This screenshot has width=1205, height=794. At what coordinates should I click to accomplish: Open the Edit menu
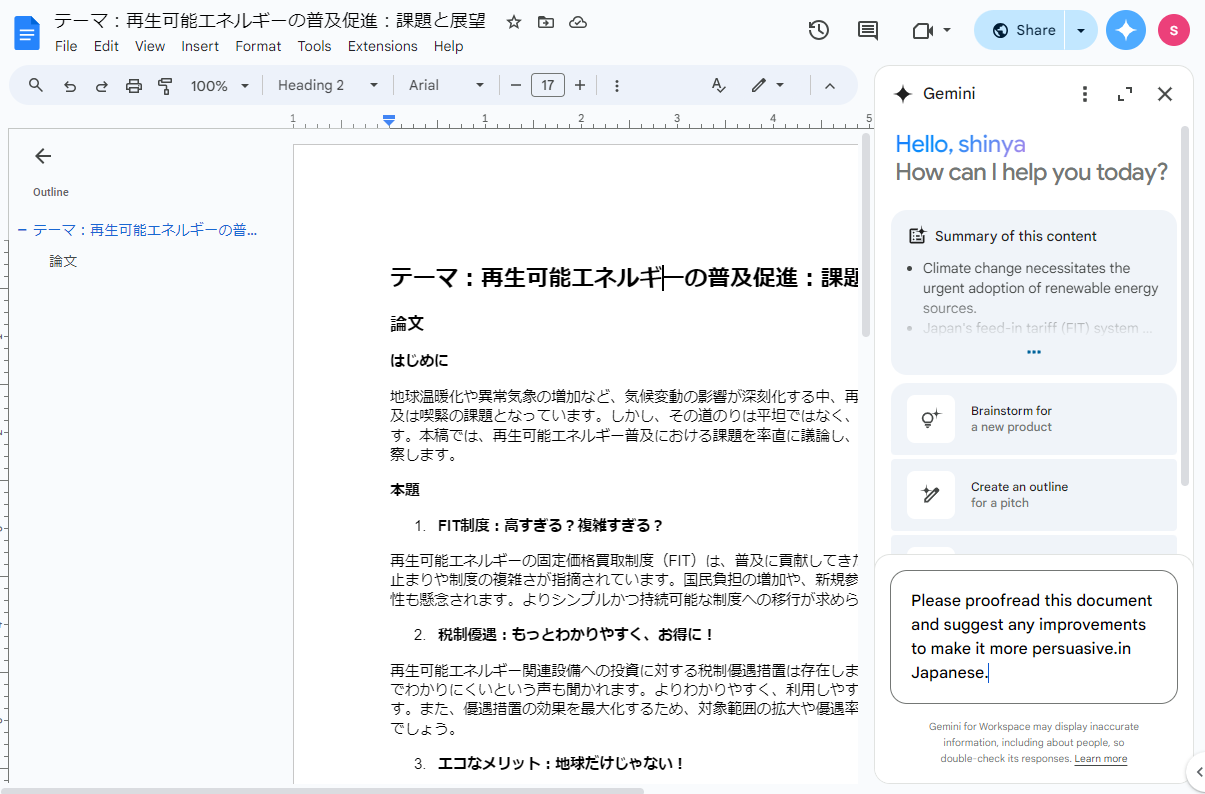pyautogui.click(x=106, y=46)
